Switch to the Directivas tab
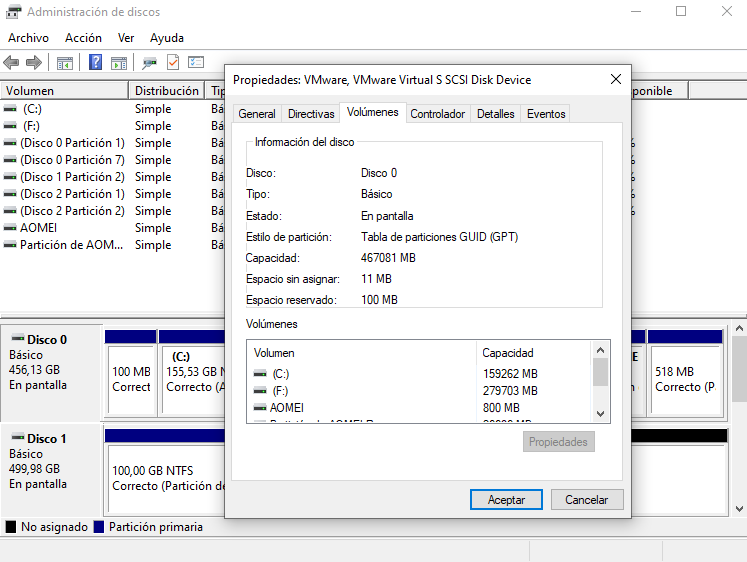 [x=311, y=114]
